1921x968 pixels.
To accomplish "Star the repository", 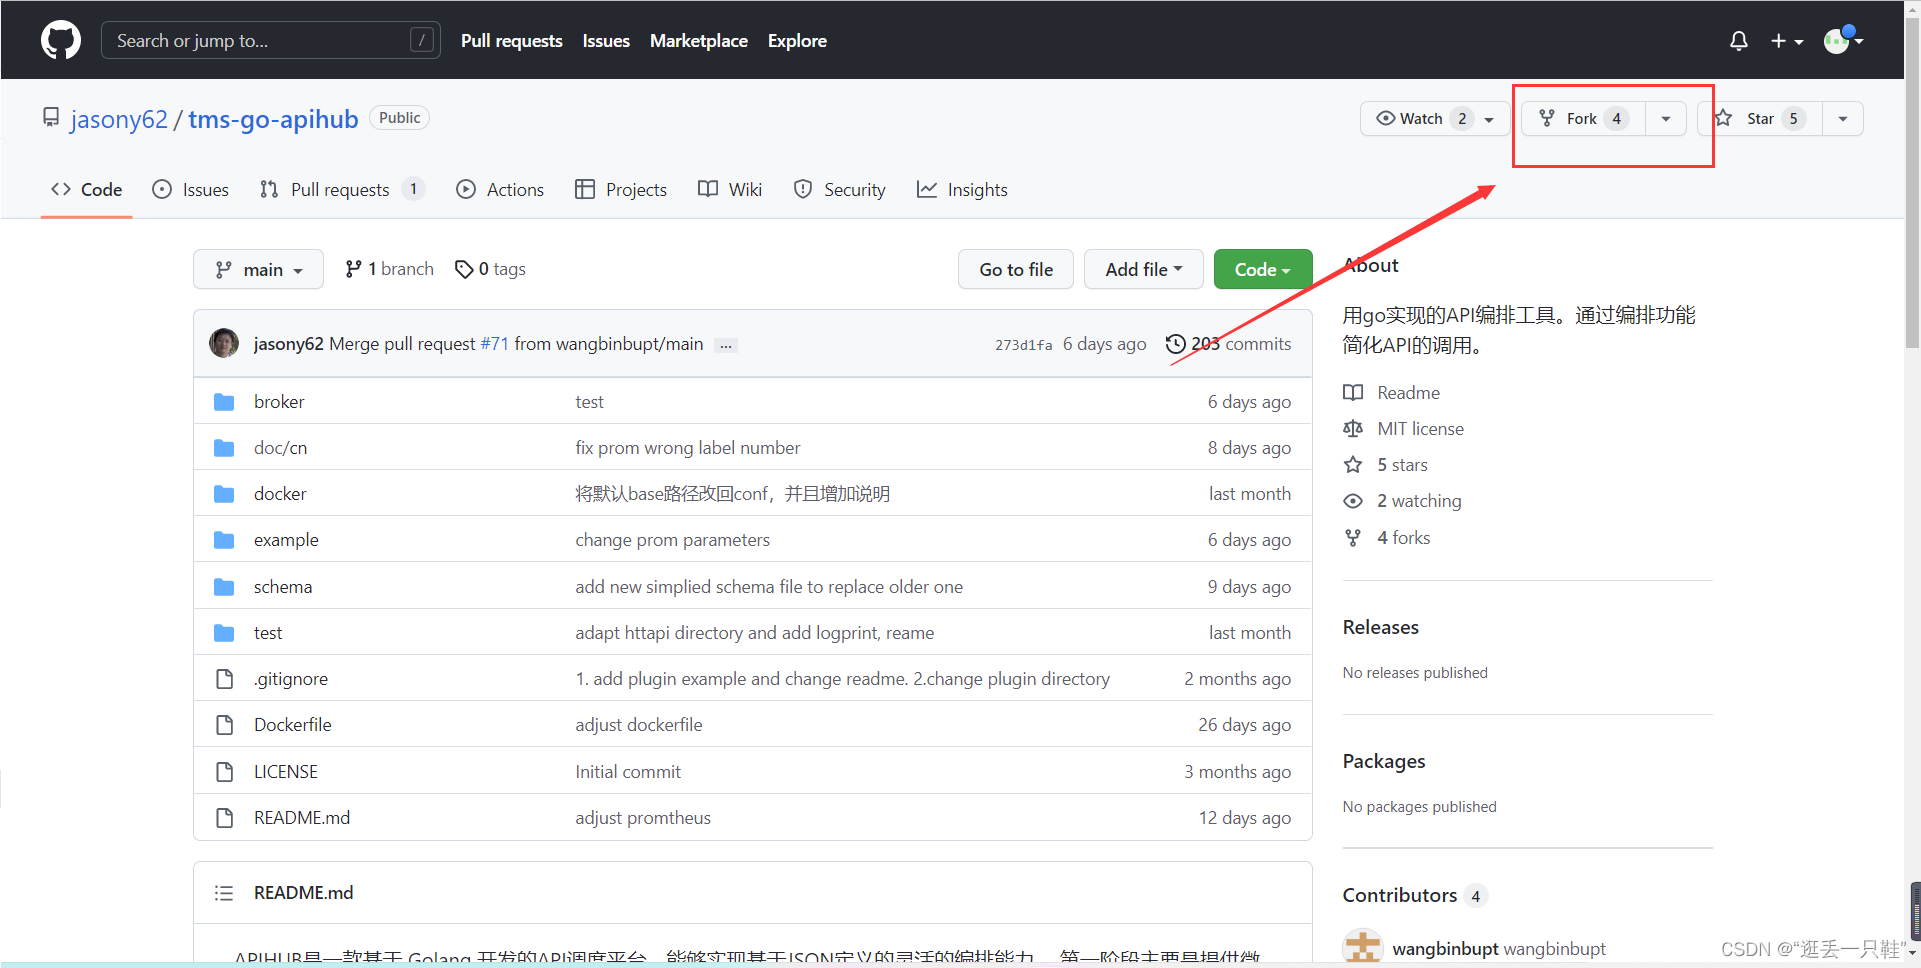I will point(1760,118).
